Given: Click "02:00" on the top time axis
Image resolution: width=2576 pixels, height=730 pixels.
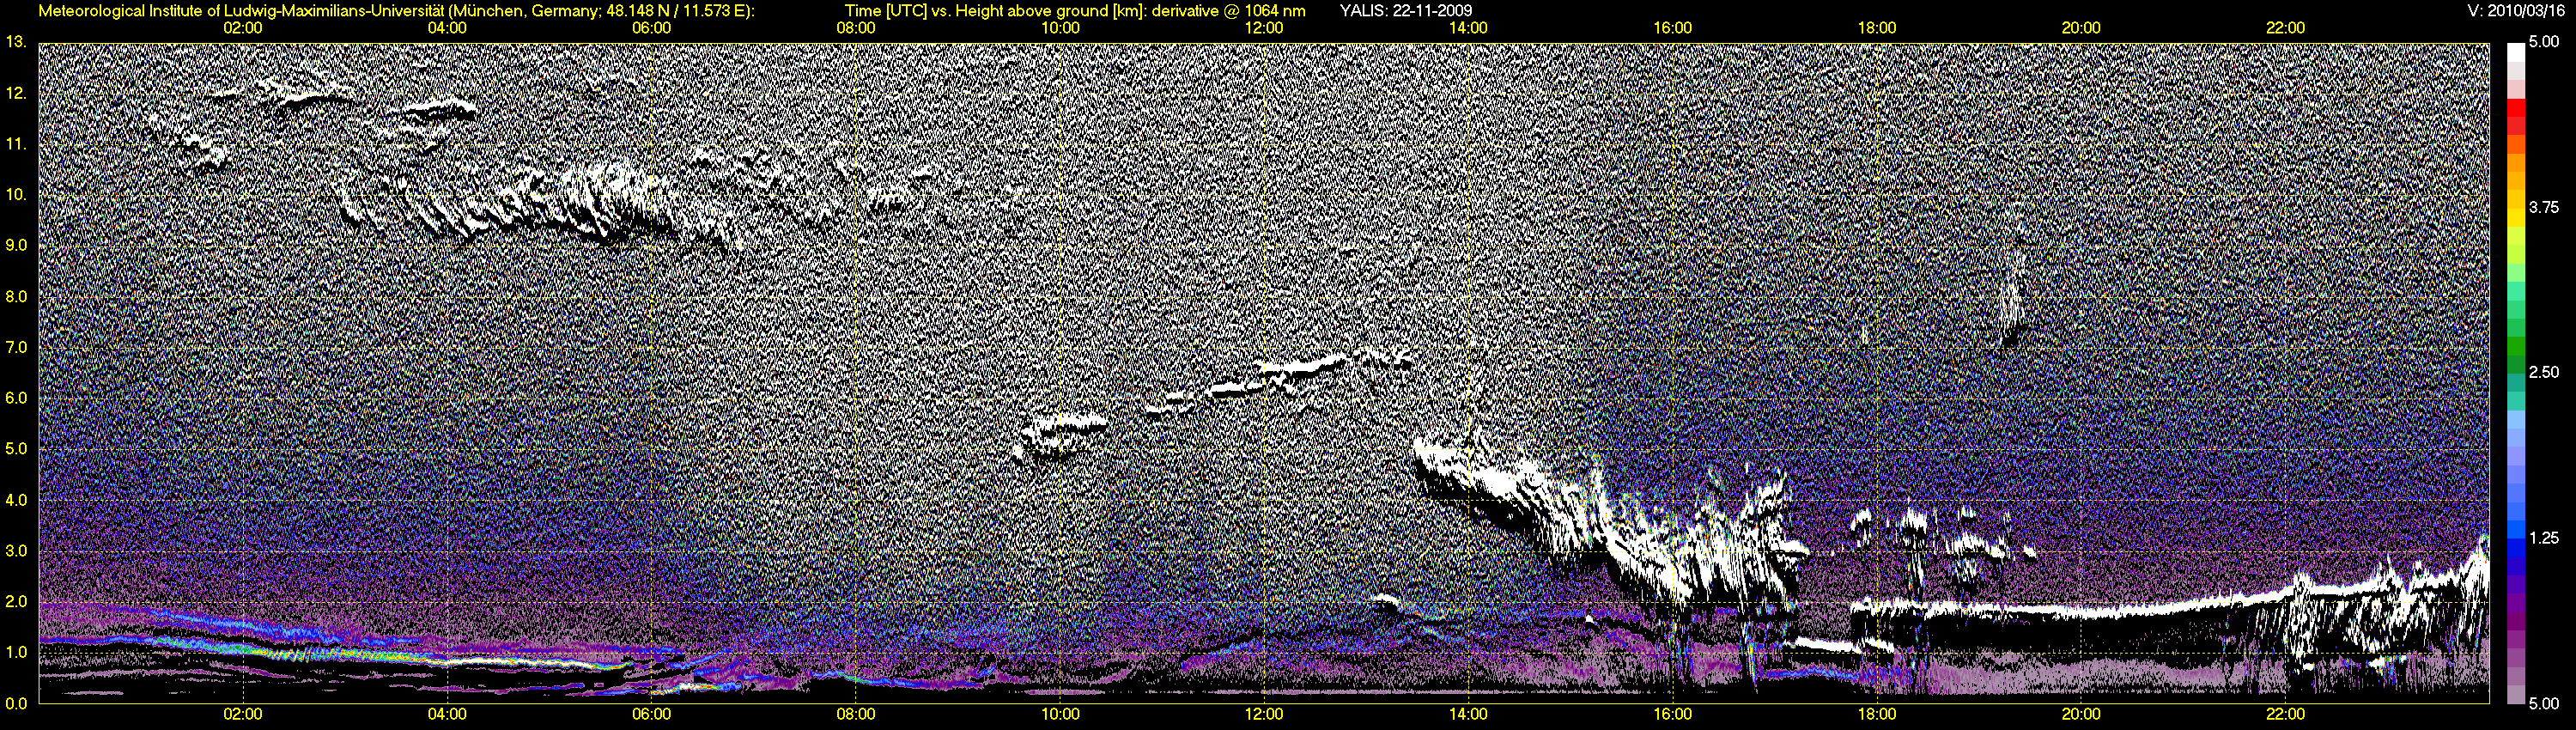Looking at the screenshot, I should (x=243, y=28).
